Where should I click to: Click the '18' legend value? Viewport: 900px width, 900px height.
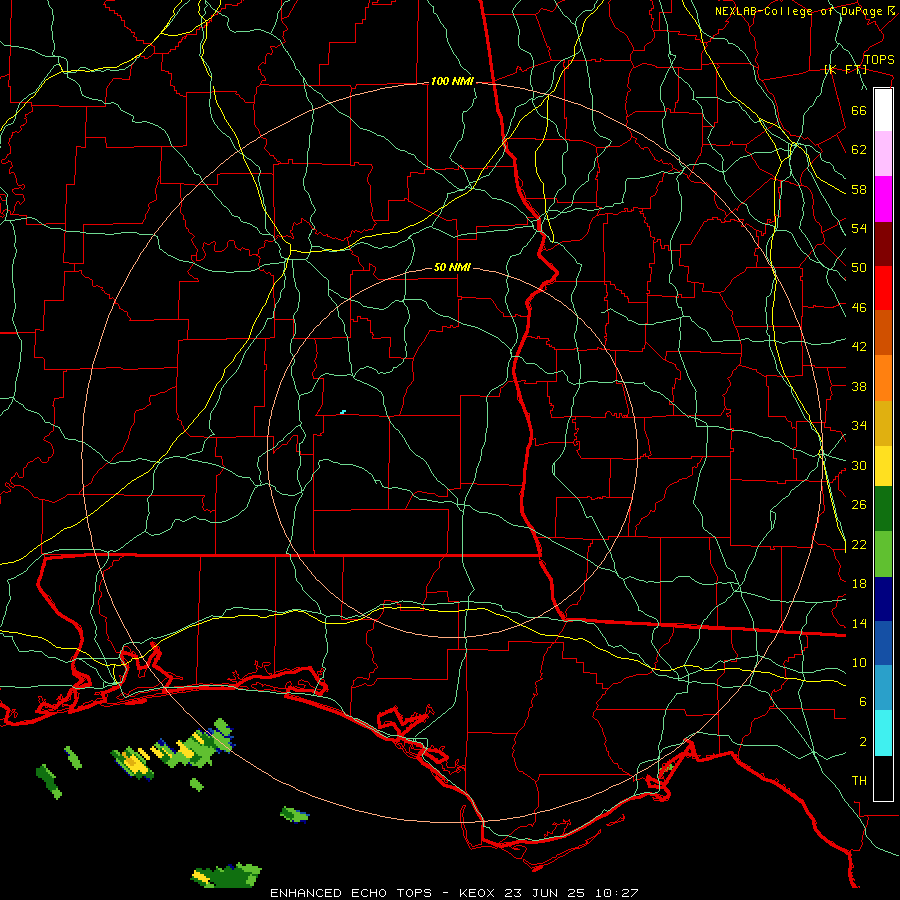[859, 584]
